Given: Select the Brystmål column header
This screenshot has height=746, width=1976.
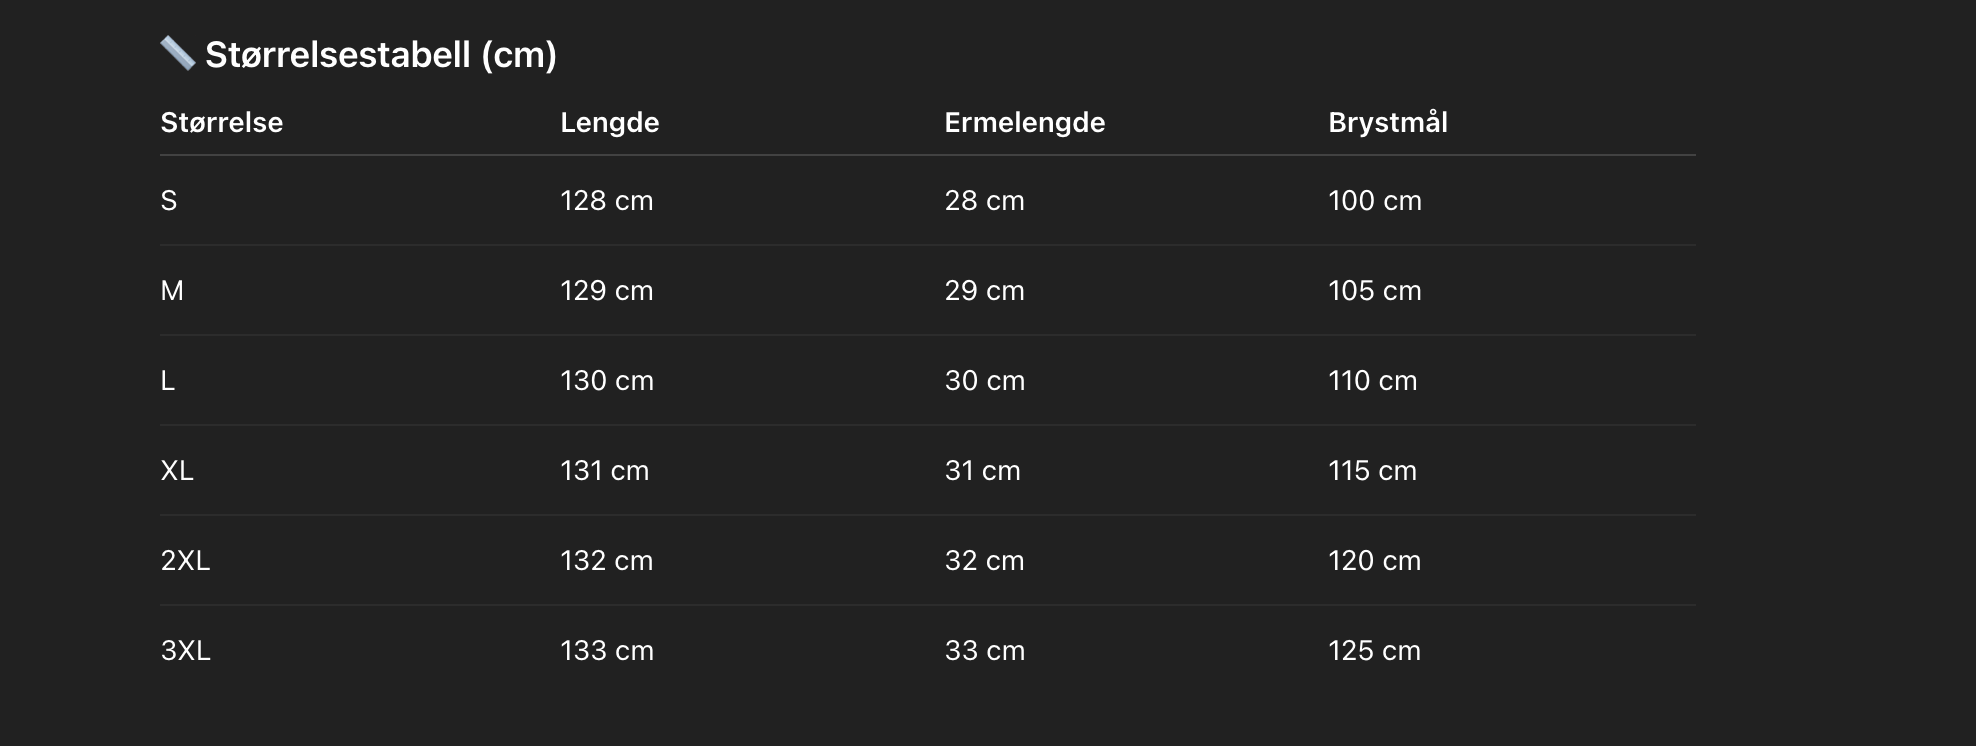Looking at the screenshot, I should (1387, 122).
